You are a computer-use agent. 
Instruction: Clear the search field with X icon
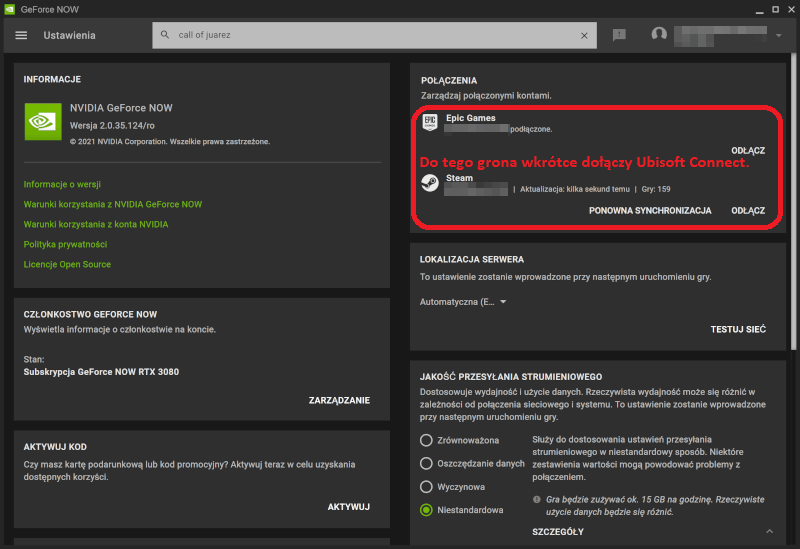[x=584, y=35]
